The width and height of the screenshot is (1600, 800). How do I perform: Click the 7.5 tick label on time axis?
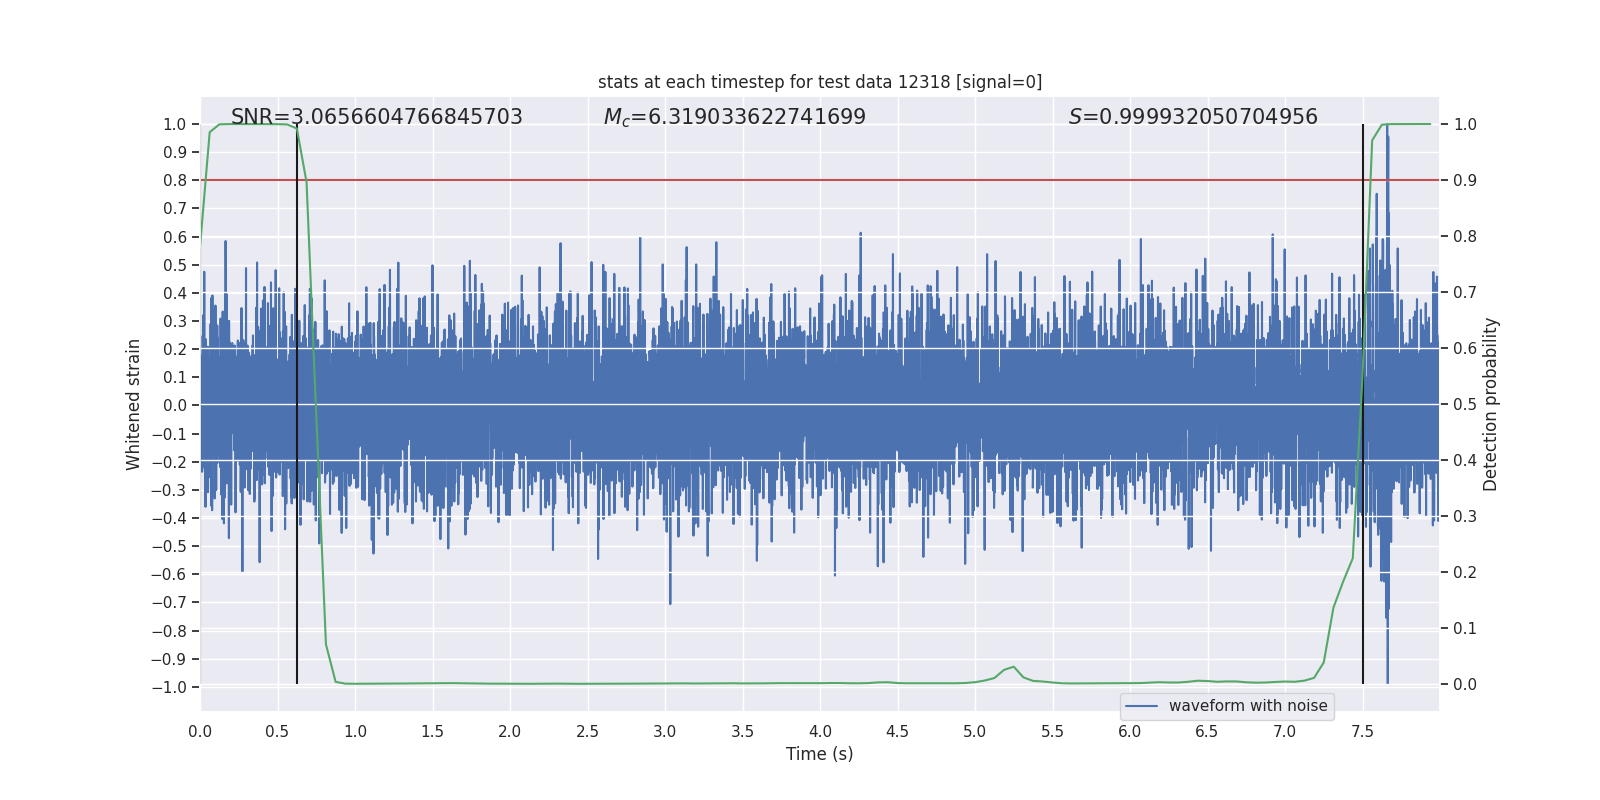(x=1362, y=731)
